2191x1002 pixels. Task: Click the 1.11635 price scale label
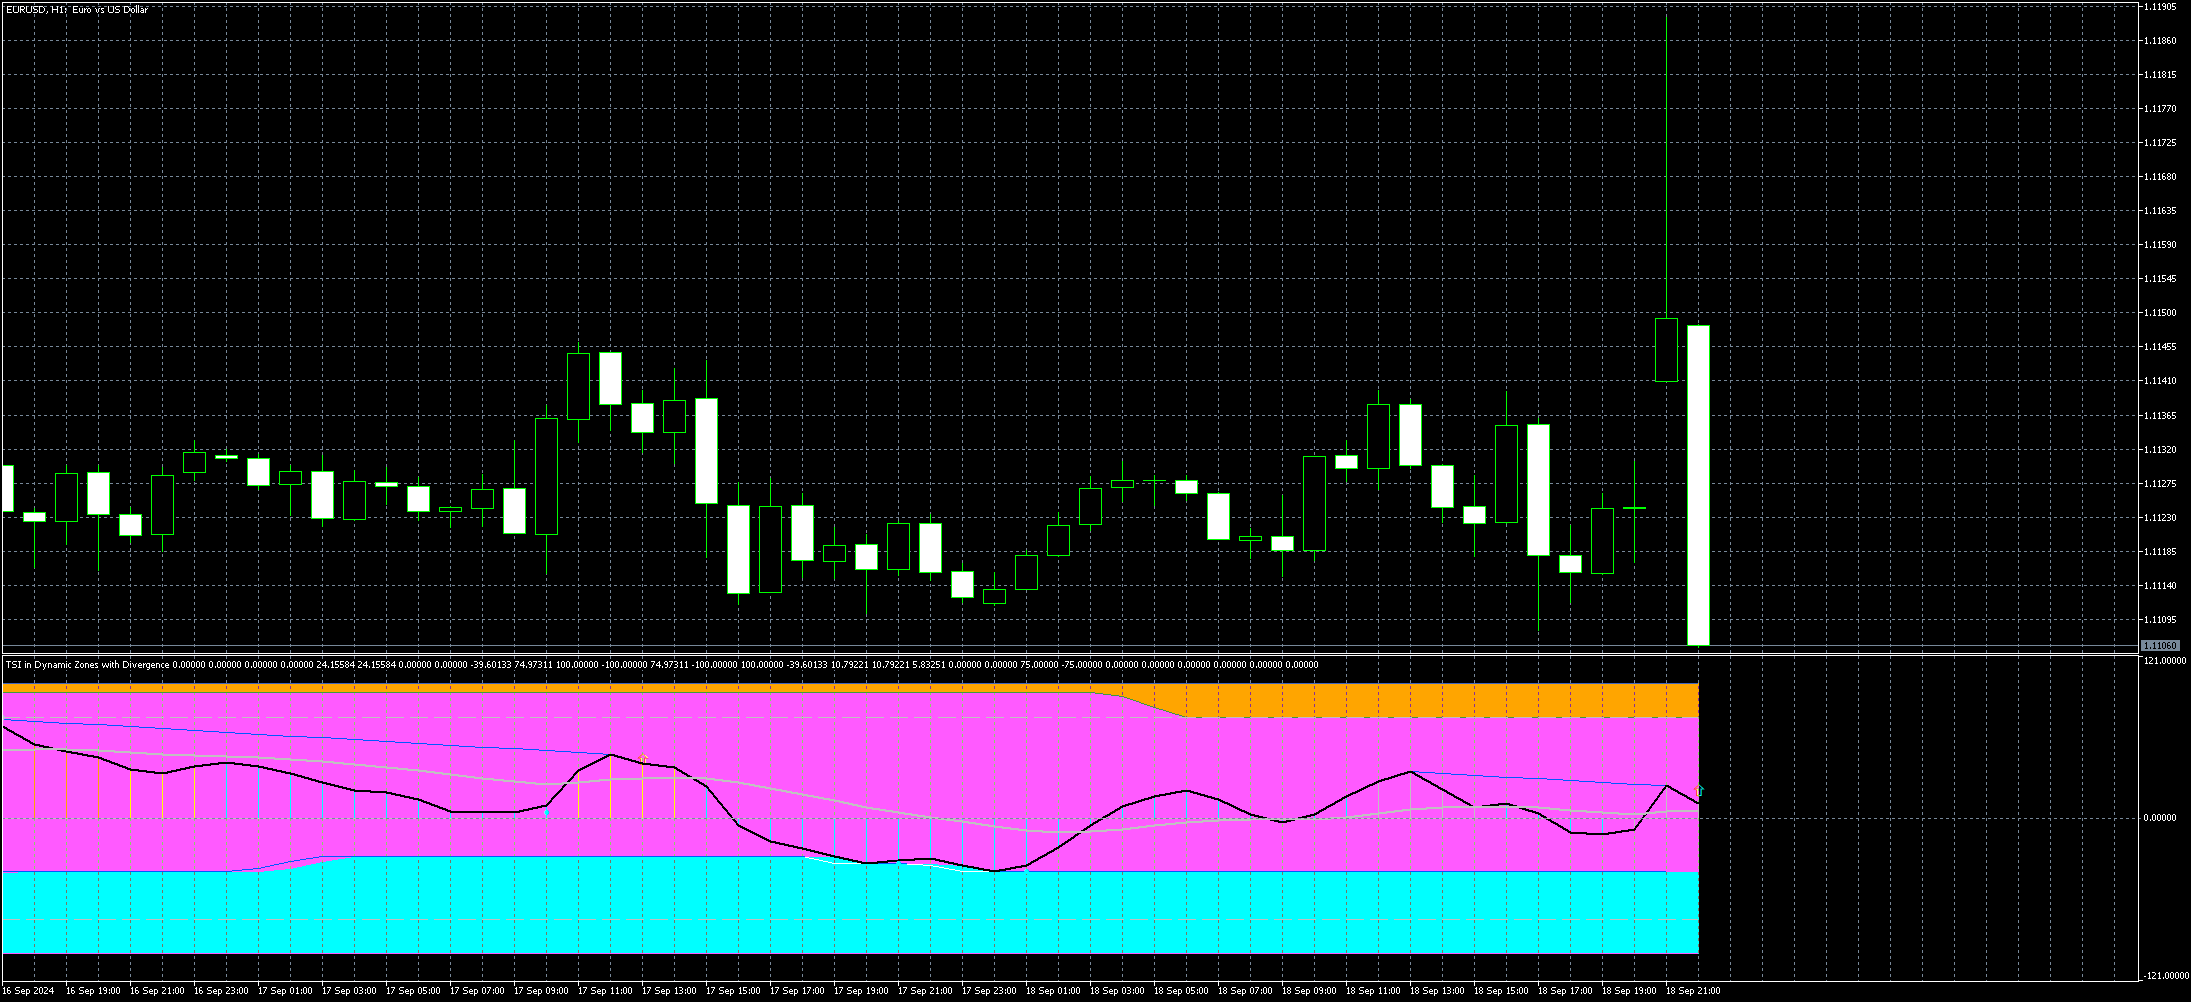tap(2160, 211)
